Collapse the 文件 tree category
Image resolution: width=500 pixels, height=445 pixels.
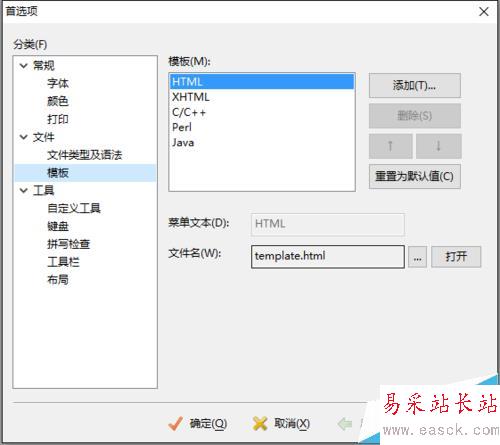coord(23,137)
